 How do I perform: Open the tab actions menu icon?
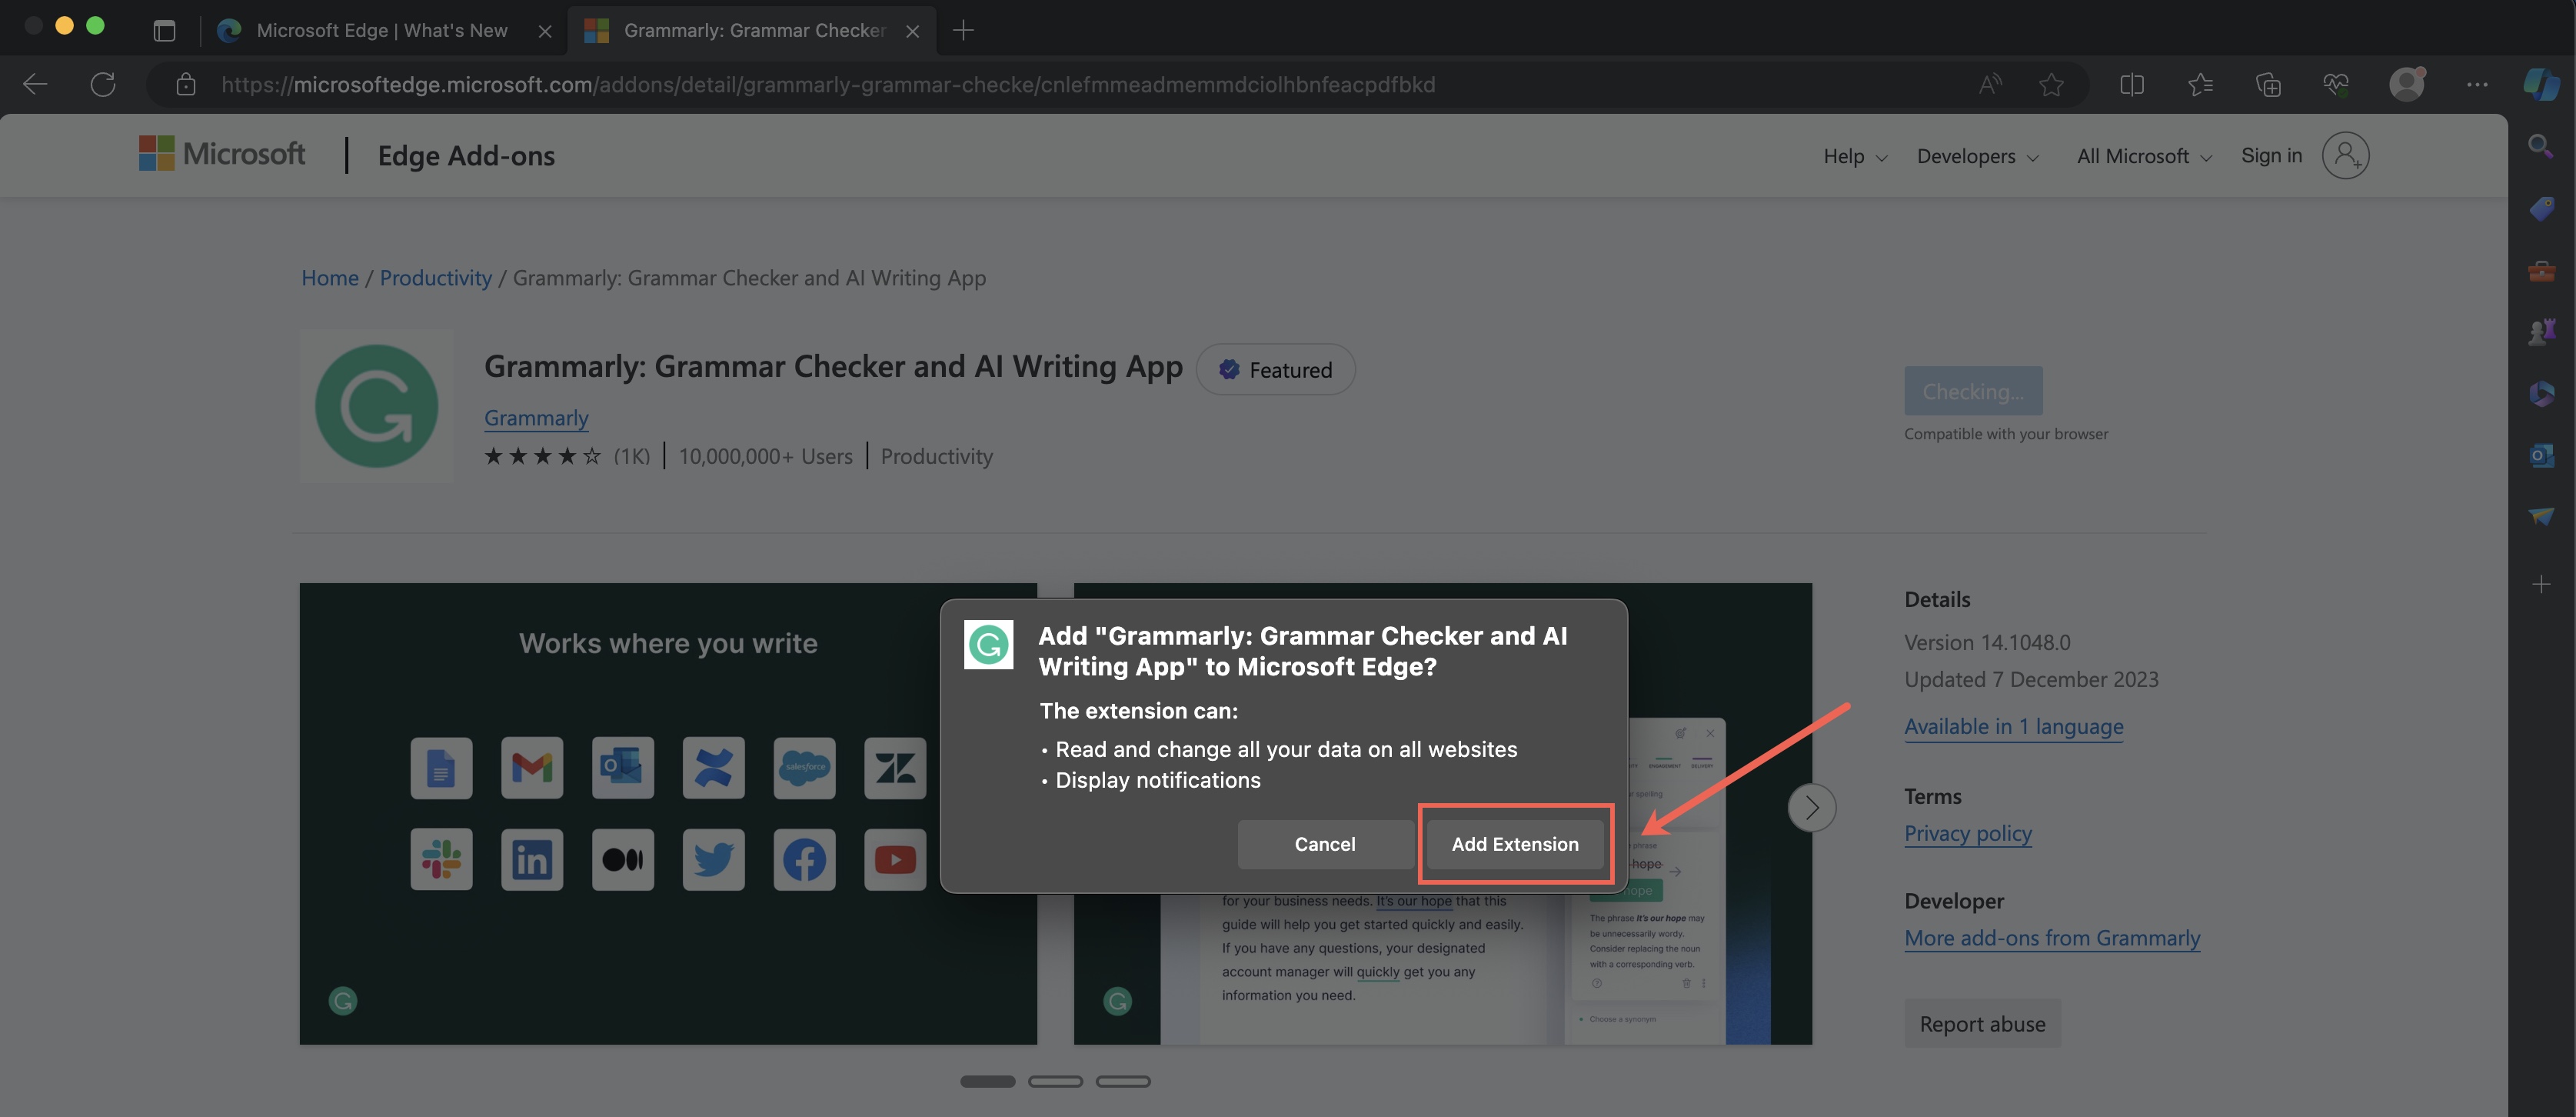point(164,30)
